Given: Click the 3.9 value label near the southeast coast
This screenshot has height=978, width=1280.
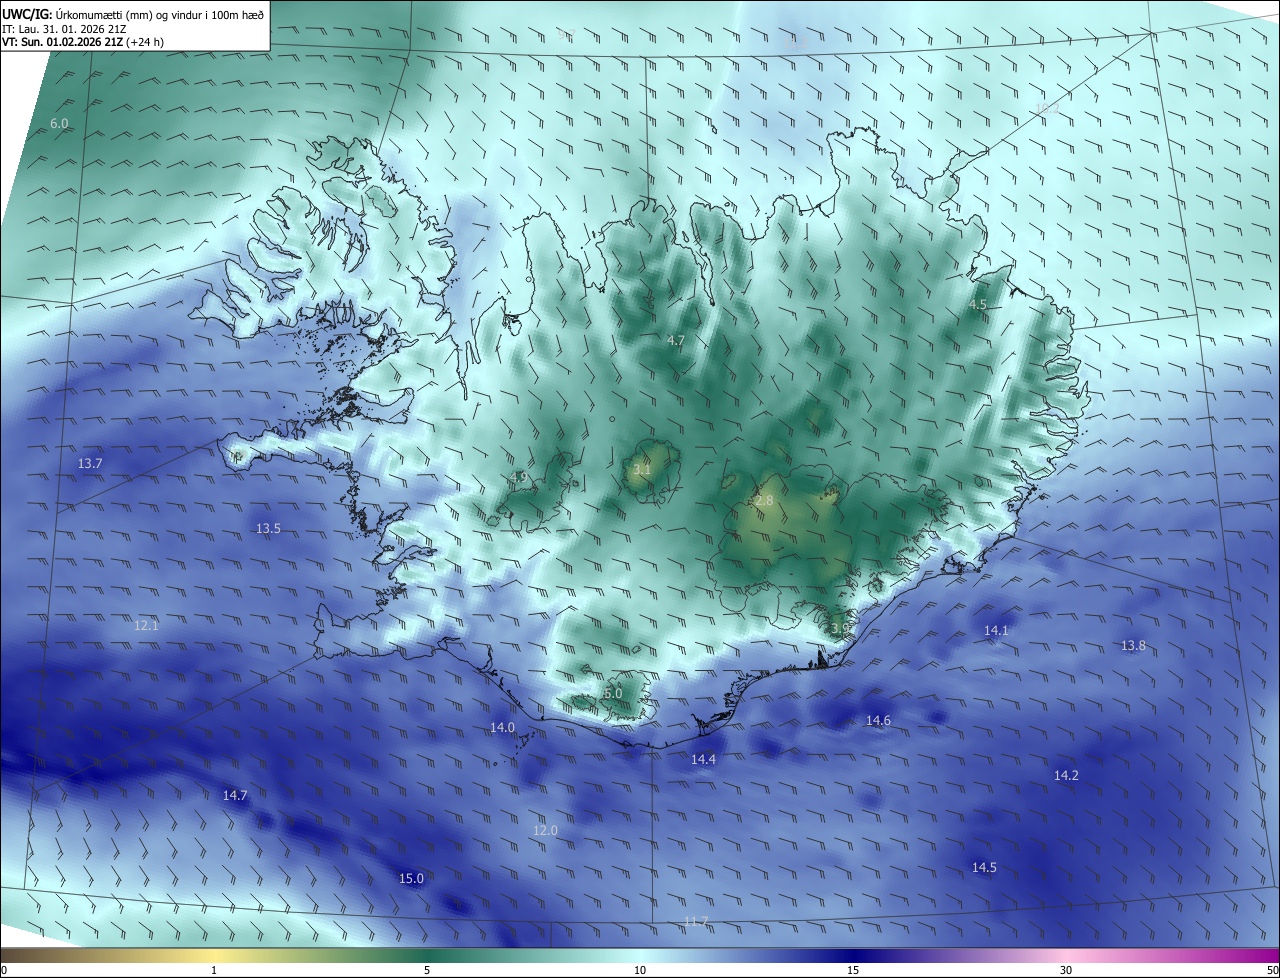Looking at the screenshot, I should (840, 628).
